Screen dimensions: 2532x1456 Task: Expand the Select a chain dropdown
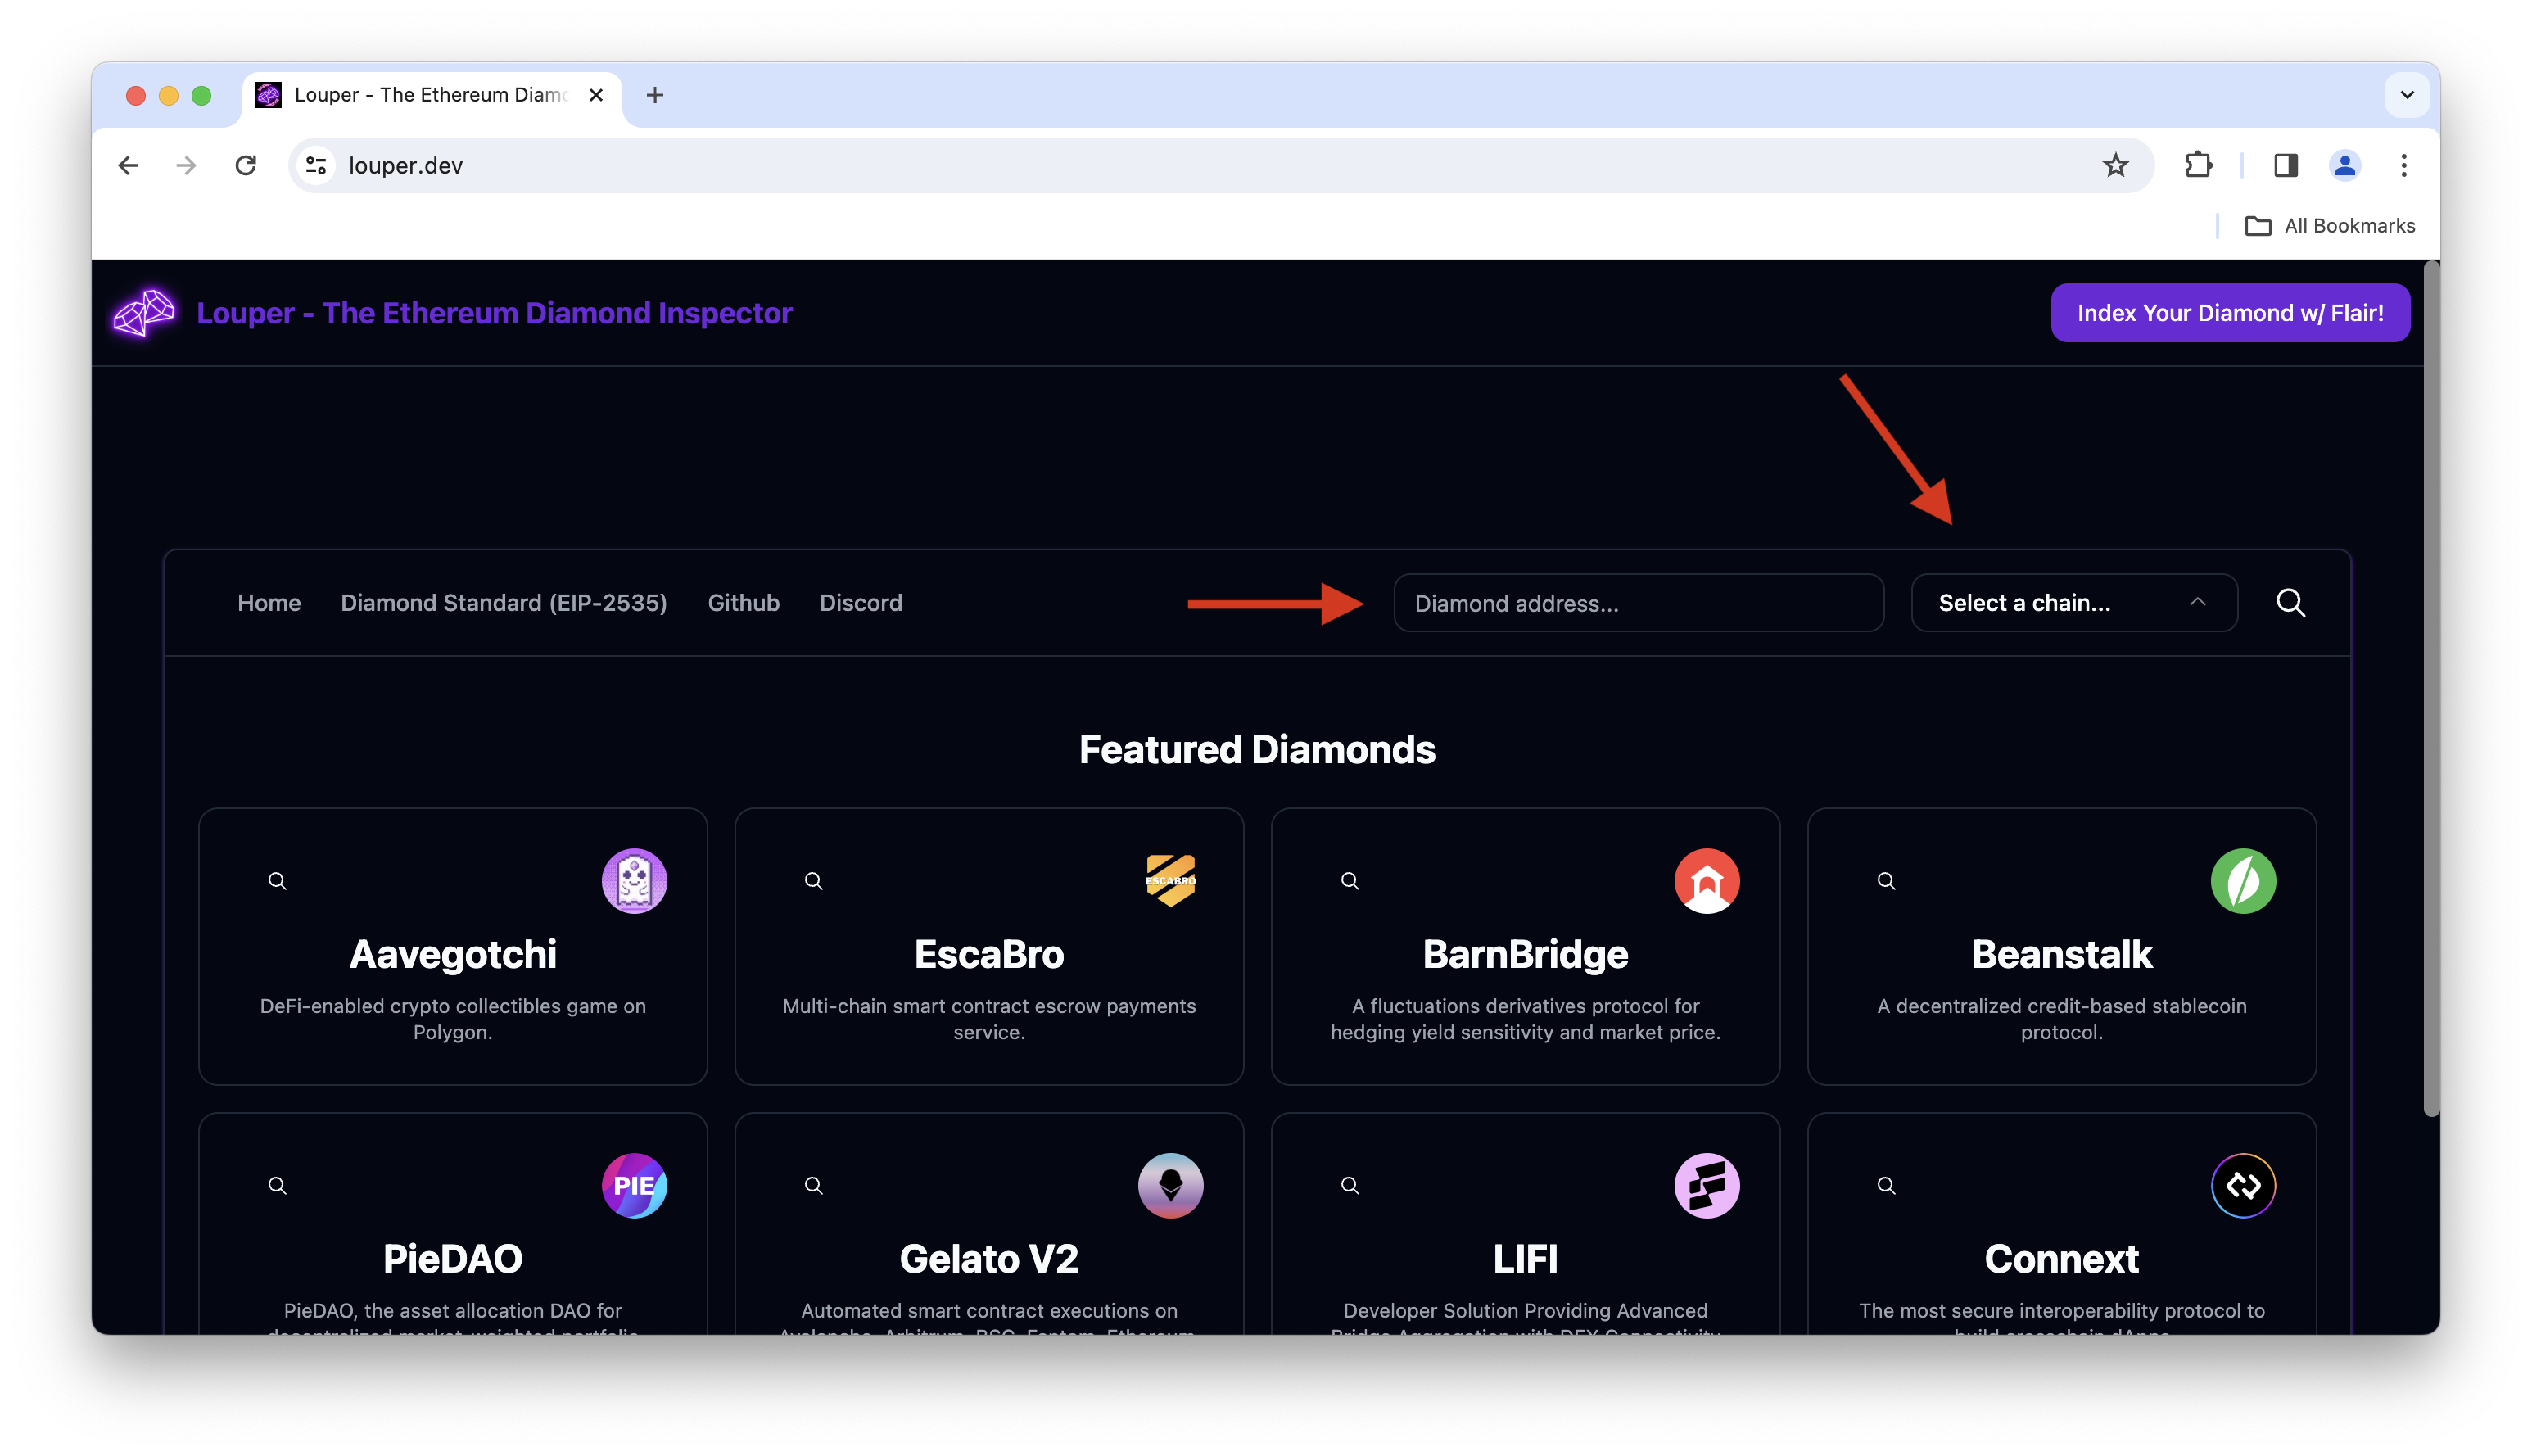click(2073, 603)
